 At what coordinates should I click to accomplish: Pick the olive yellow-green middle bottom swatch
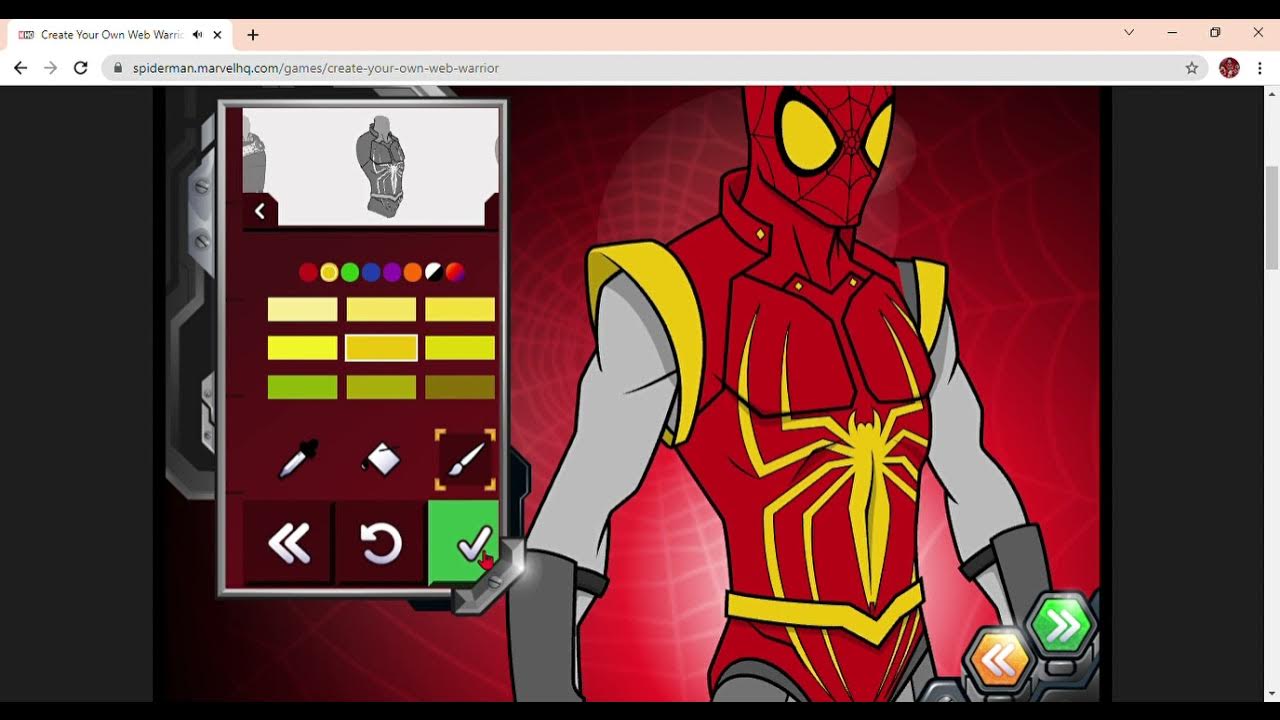pyautogui.click(x=381, y=387)
